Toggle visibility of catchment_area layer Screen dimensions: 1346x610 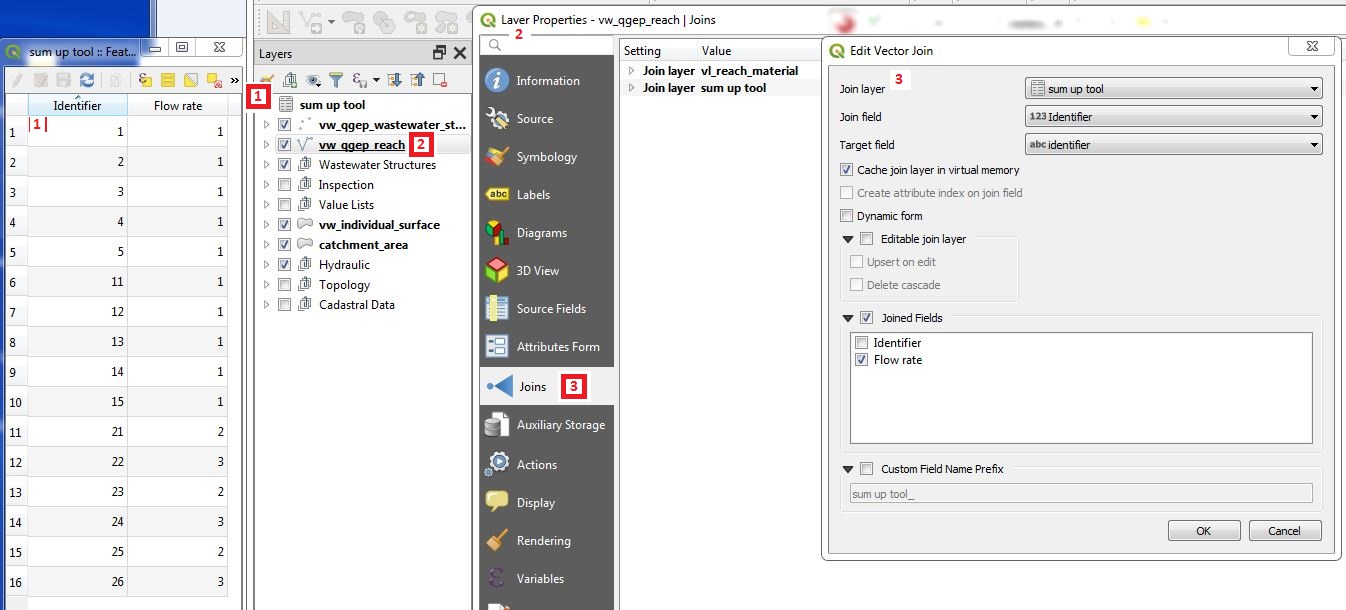click(285, 245)
